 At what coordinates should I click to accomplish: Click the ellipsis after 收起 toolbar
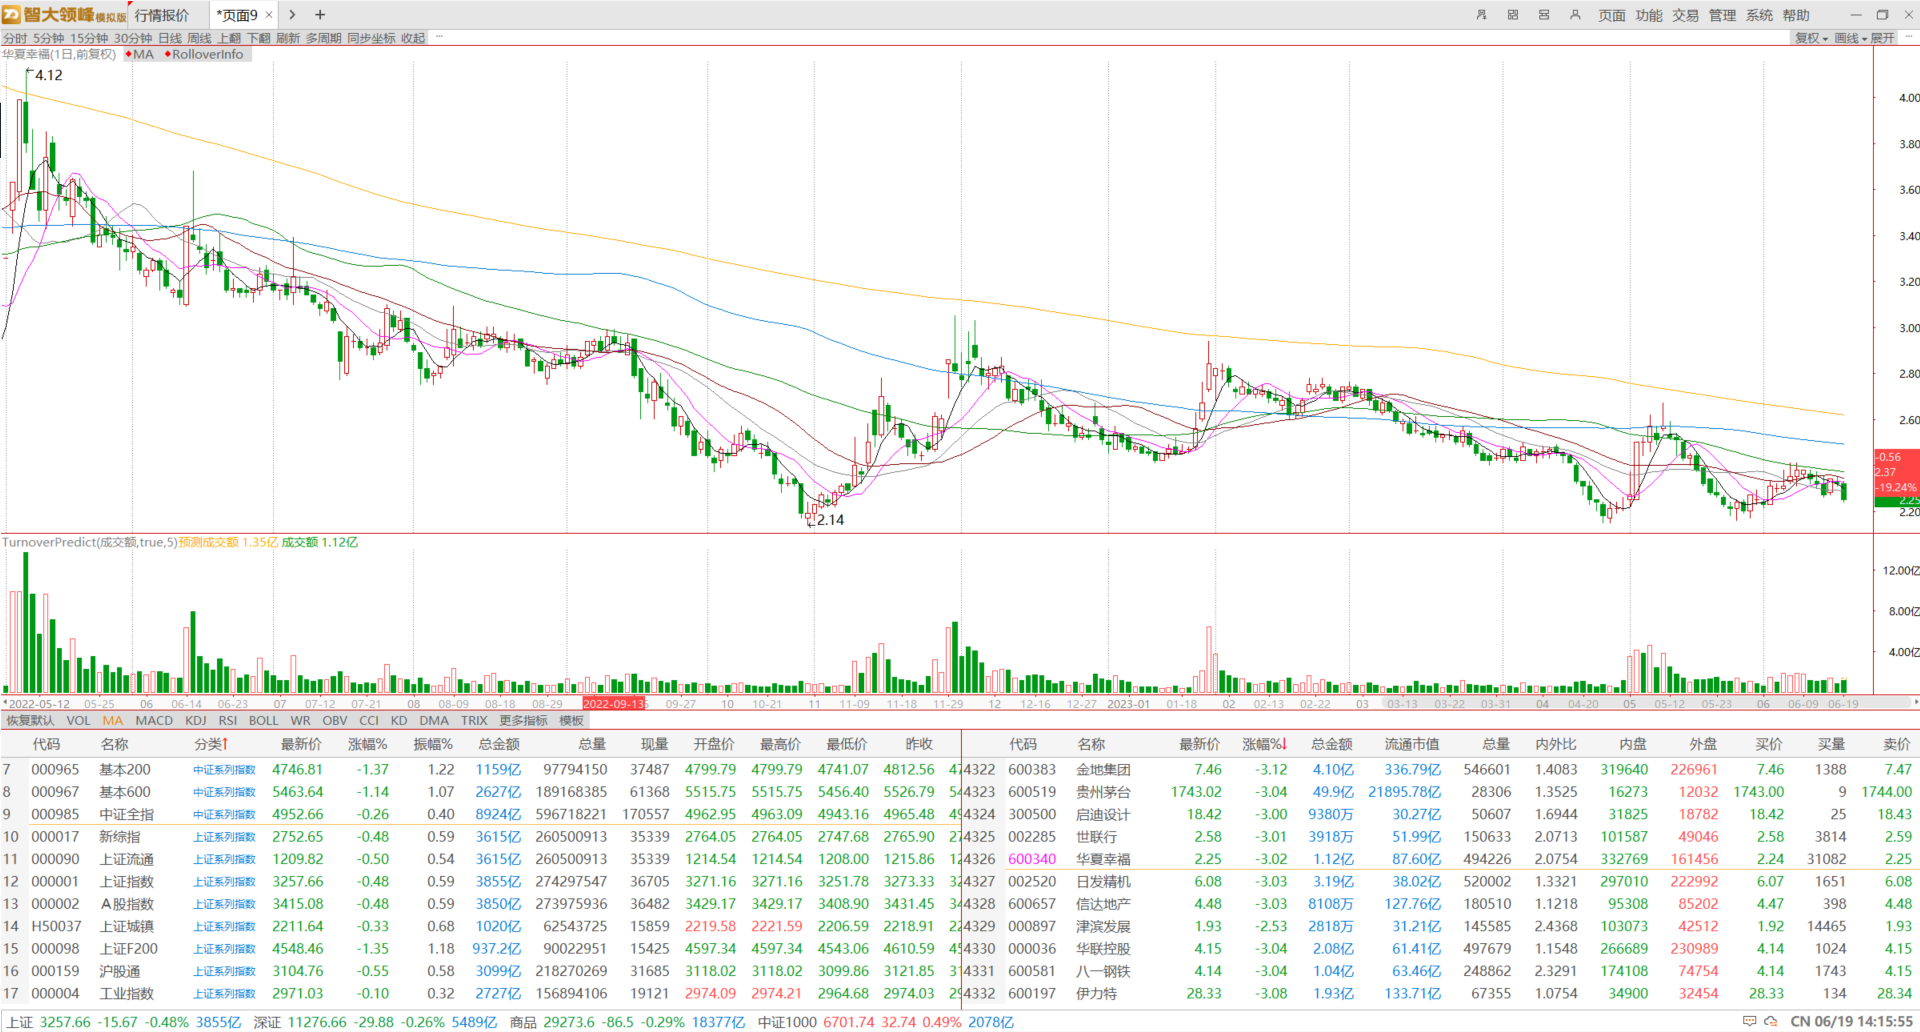(439, 37)
